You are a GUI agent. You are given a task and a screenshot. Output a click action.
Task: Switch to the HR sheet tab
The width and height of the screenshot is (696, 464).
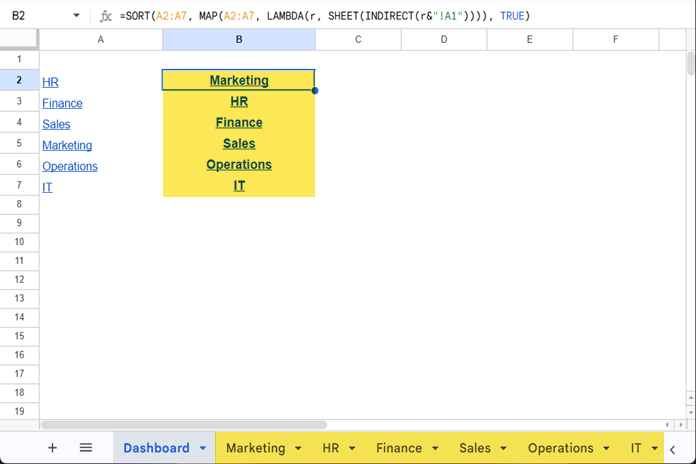(331, 448)
